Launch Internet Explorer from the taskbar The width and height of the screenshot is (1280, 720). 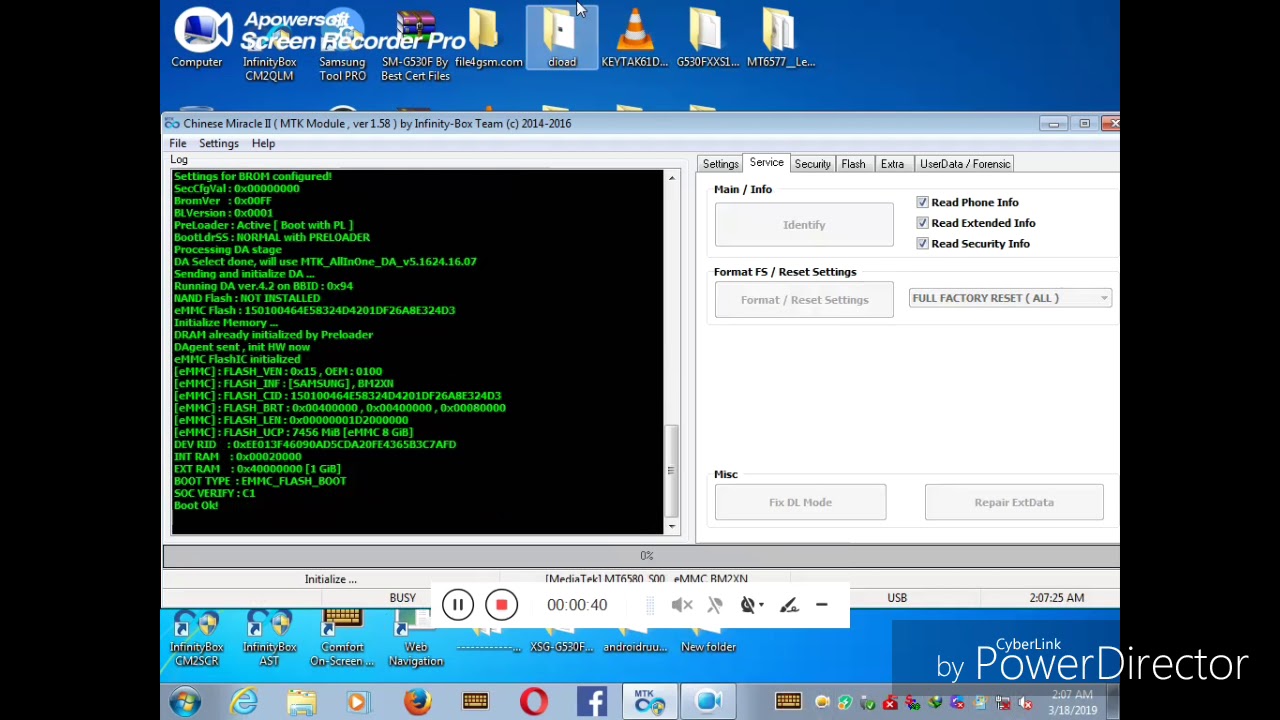[x=244, y=702]
